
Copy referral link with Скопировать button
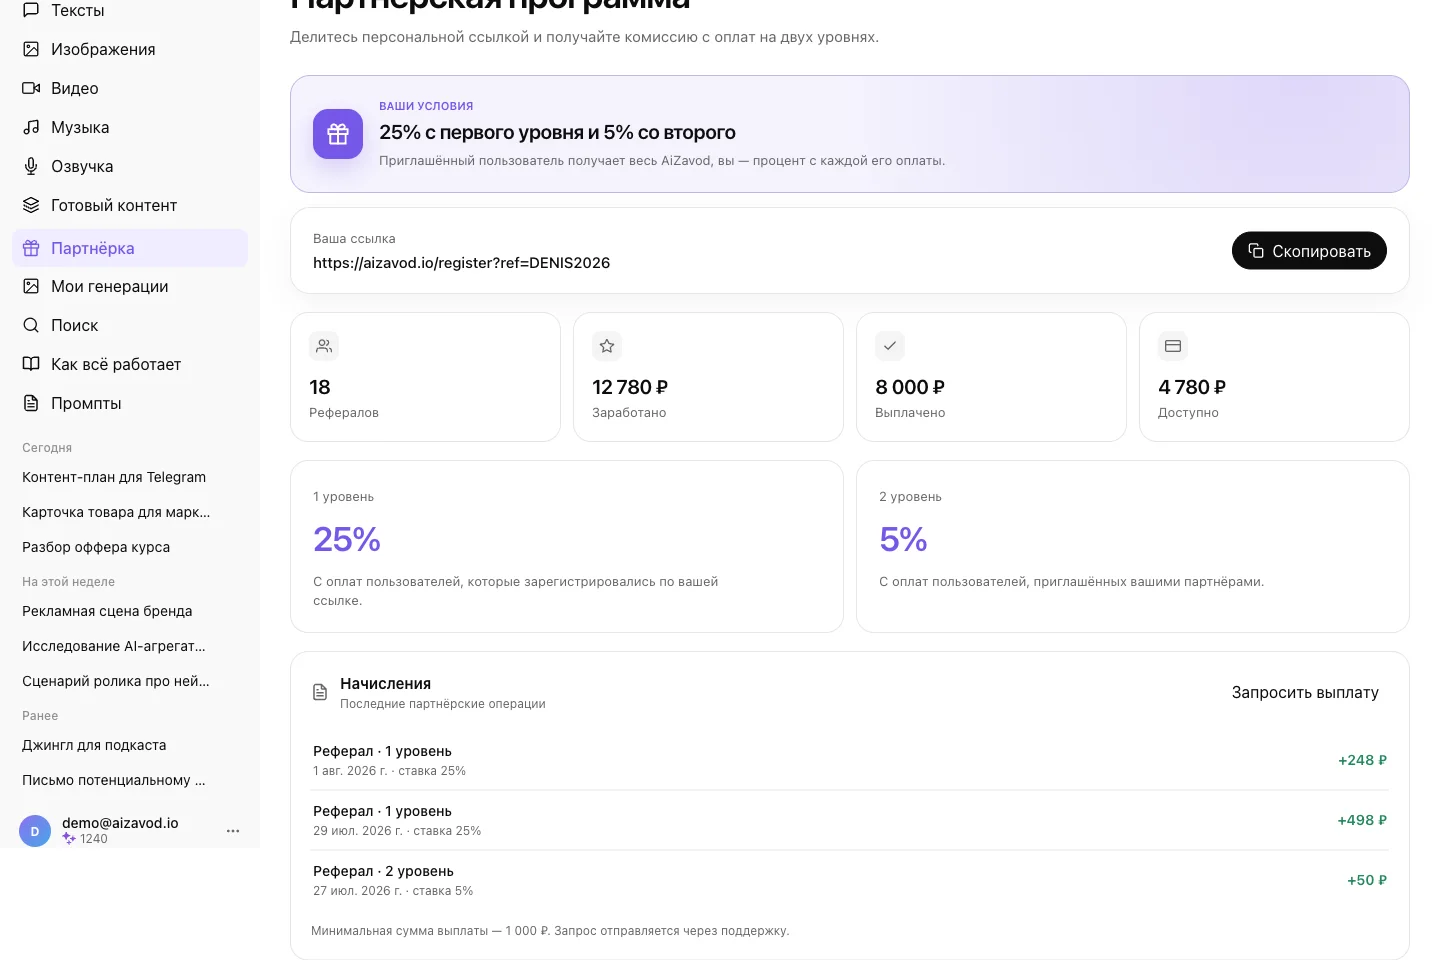(1309, 251)
